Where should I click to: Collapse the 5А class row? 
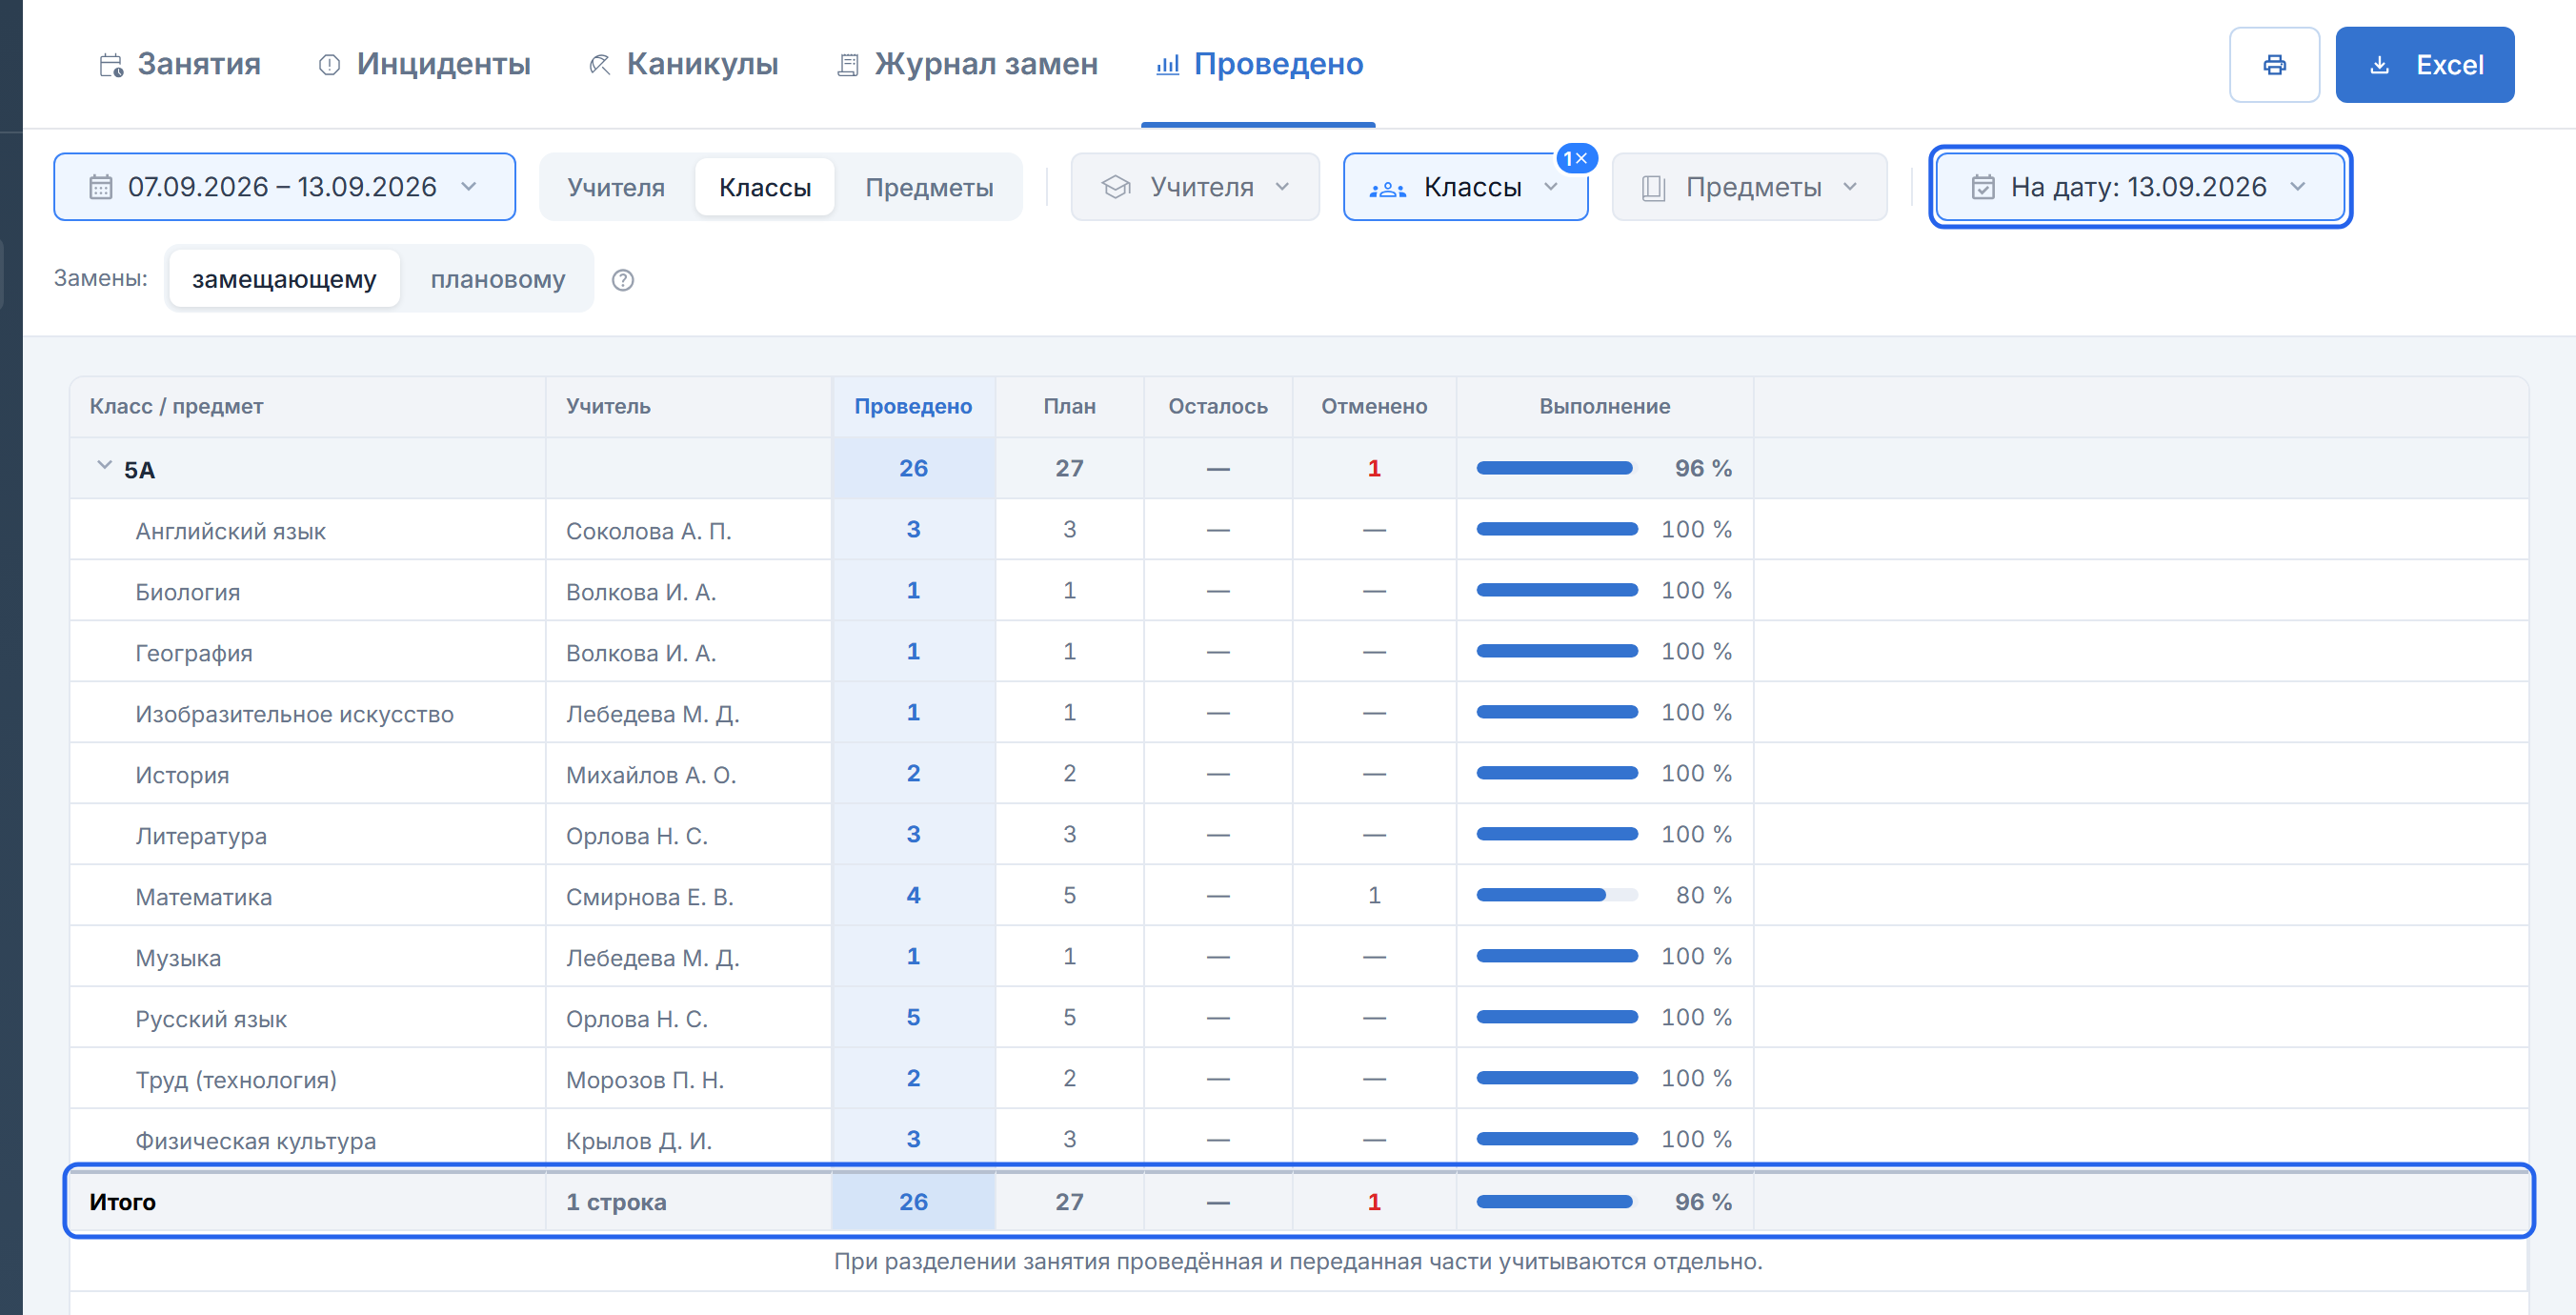104,466
